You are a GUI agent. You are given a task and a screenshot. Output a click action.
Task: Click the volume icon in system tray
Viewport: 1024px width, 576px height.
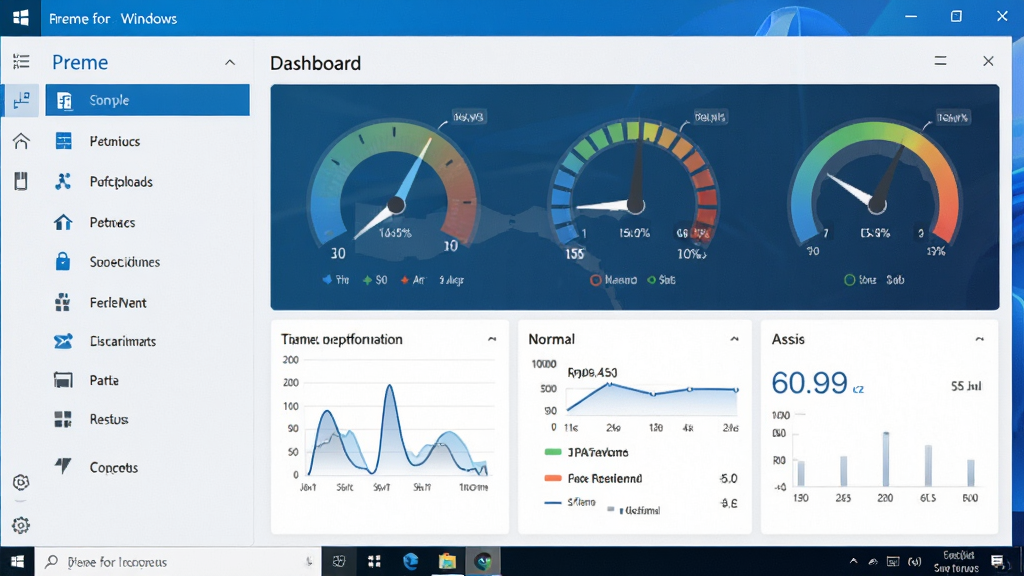click(x=914, y=562)
